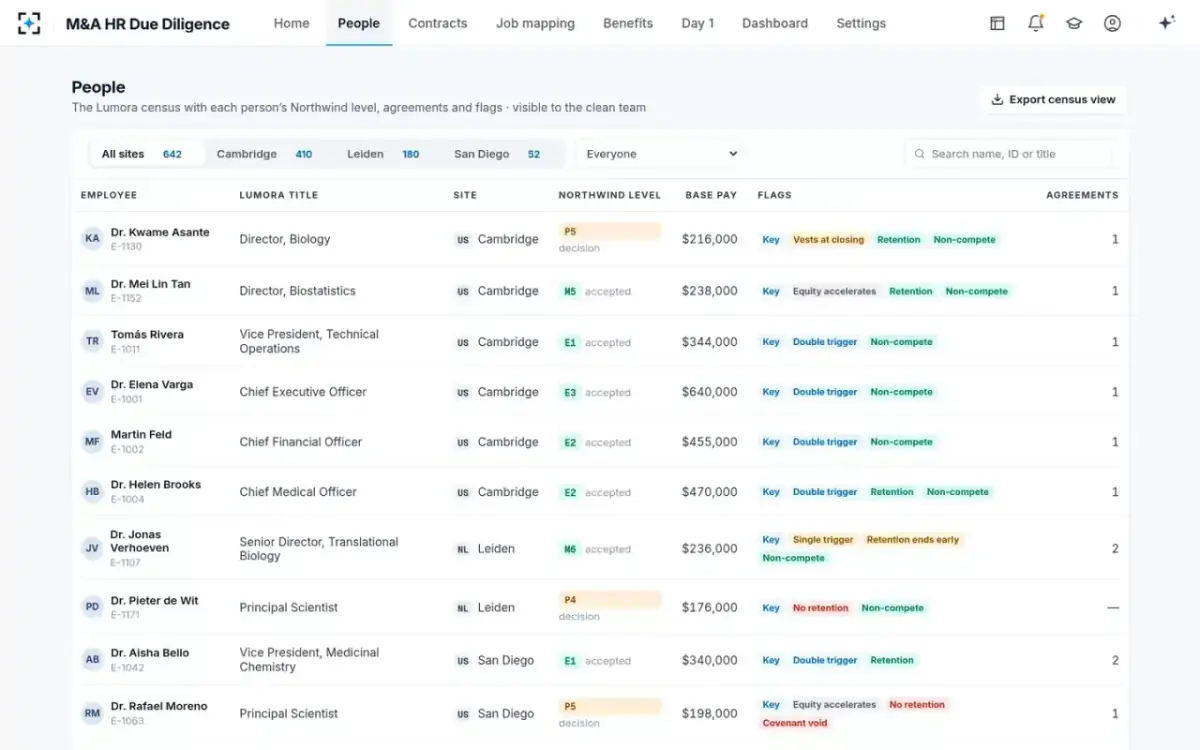Screen dimensions: 1200x750
Task: Click the Single trigger flag
Action: [823, 540]
